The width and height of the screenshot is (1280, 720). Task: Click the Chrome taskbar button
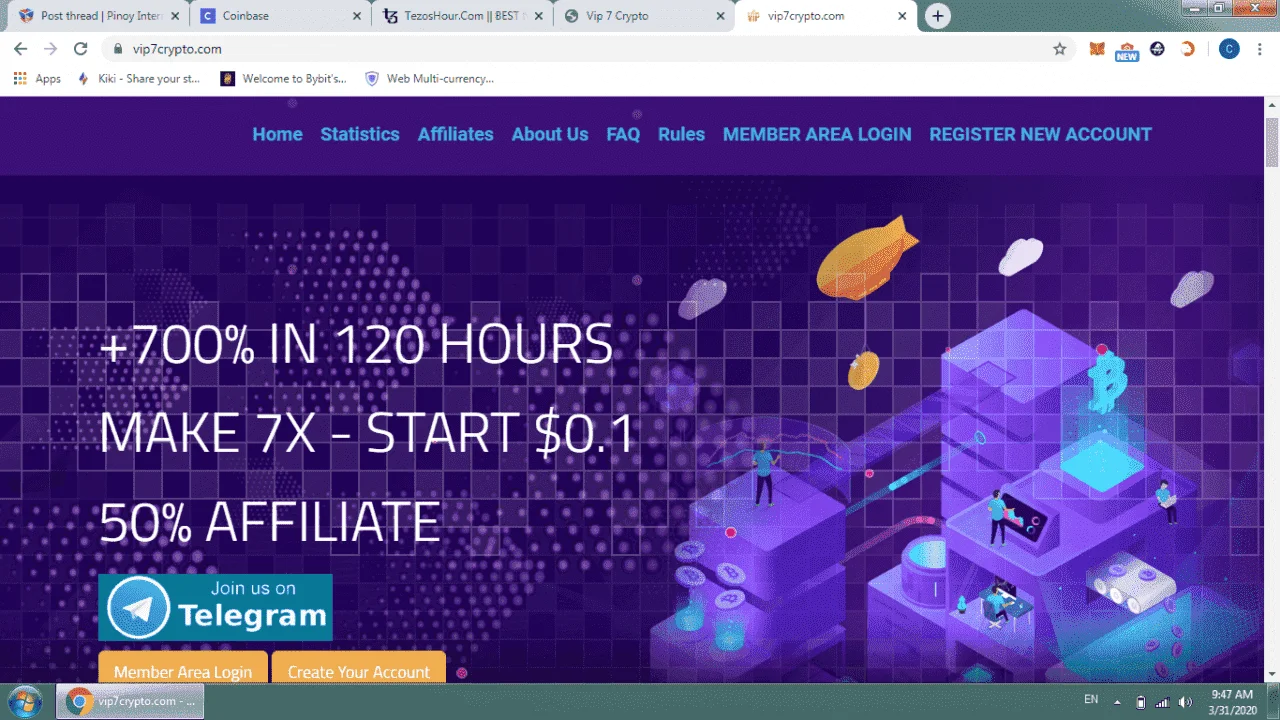click(x=130, y=701)
